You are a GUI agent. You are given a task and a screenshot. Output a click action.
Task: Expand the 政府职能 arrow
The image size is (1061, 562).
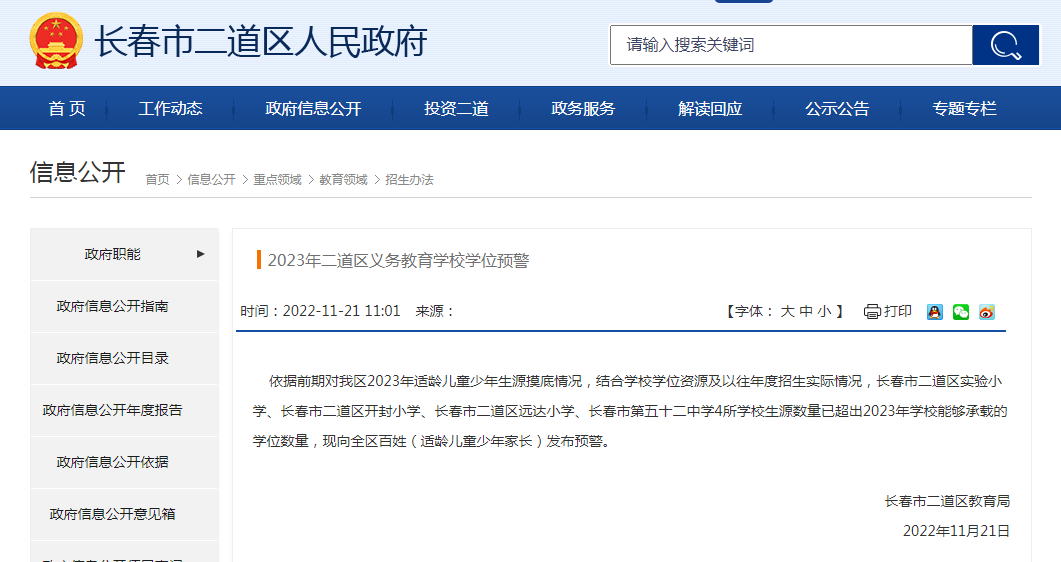(200, 254)
